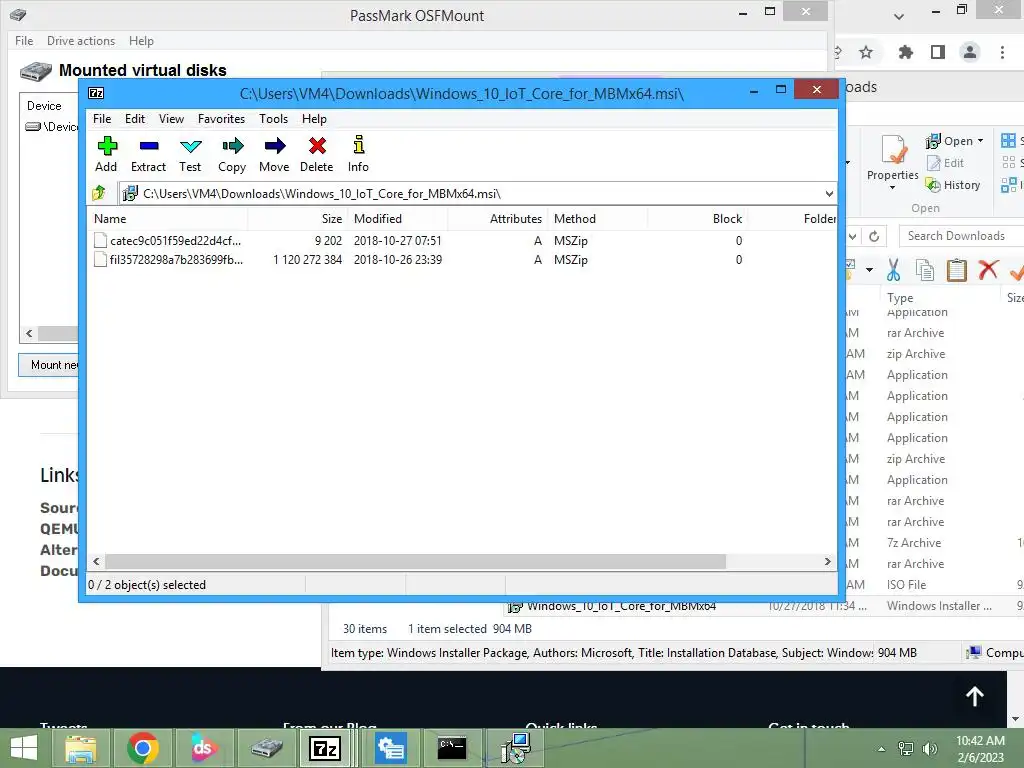Open the Windows Start button
This screenshot has width=1024, height=768.
click(24, 748)
